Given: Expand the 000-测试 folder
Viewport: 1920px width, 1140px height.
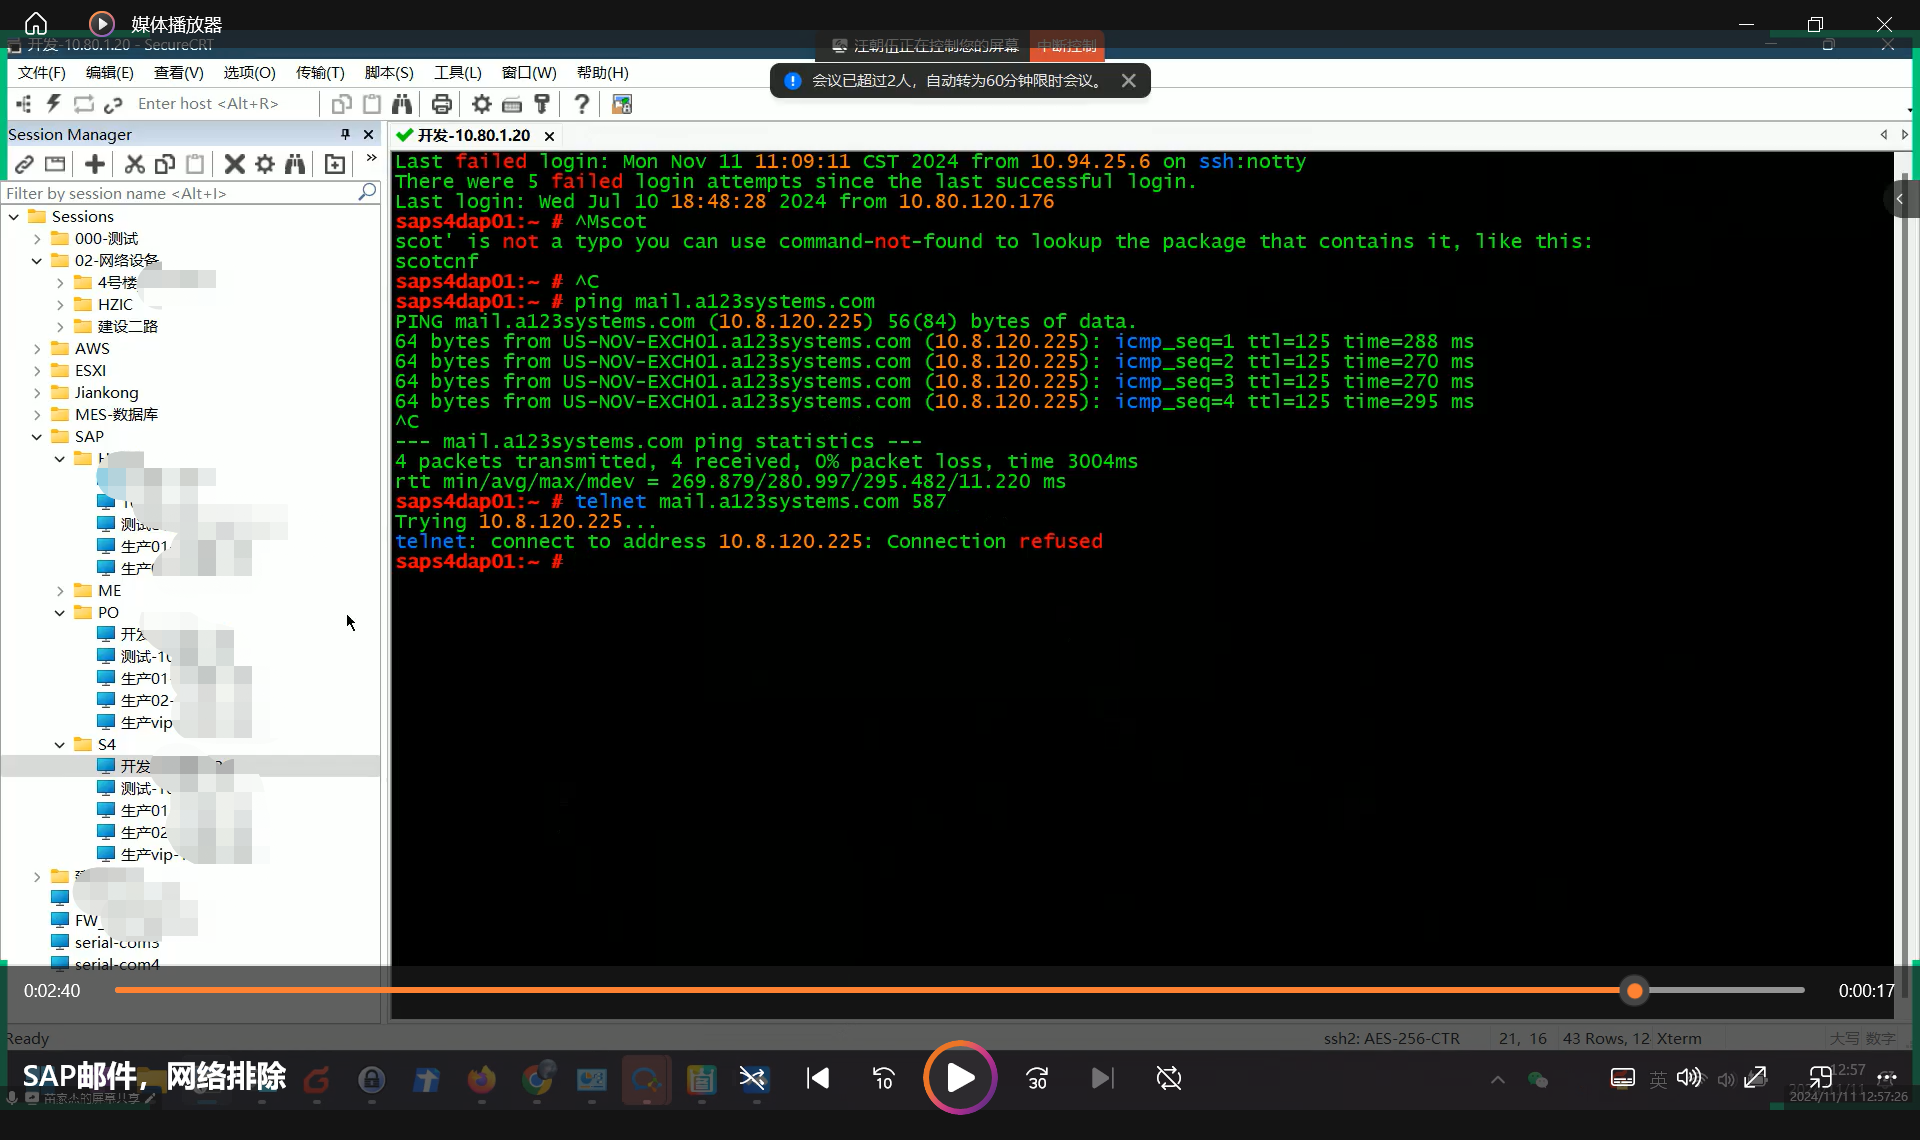Looking at the screenshot, I should [37, 238].
